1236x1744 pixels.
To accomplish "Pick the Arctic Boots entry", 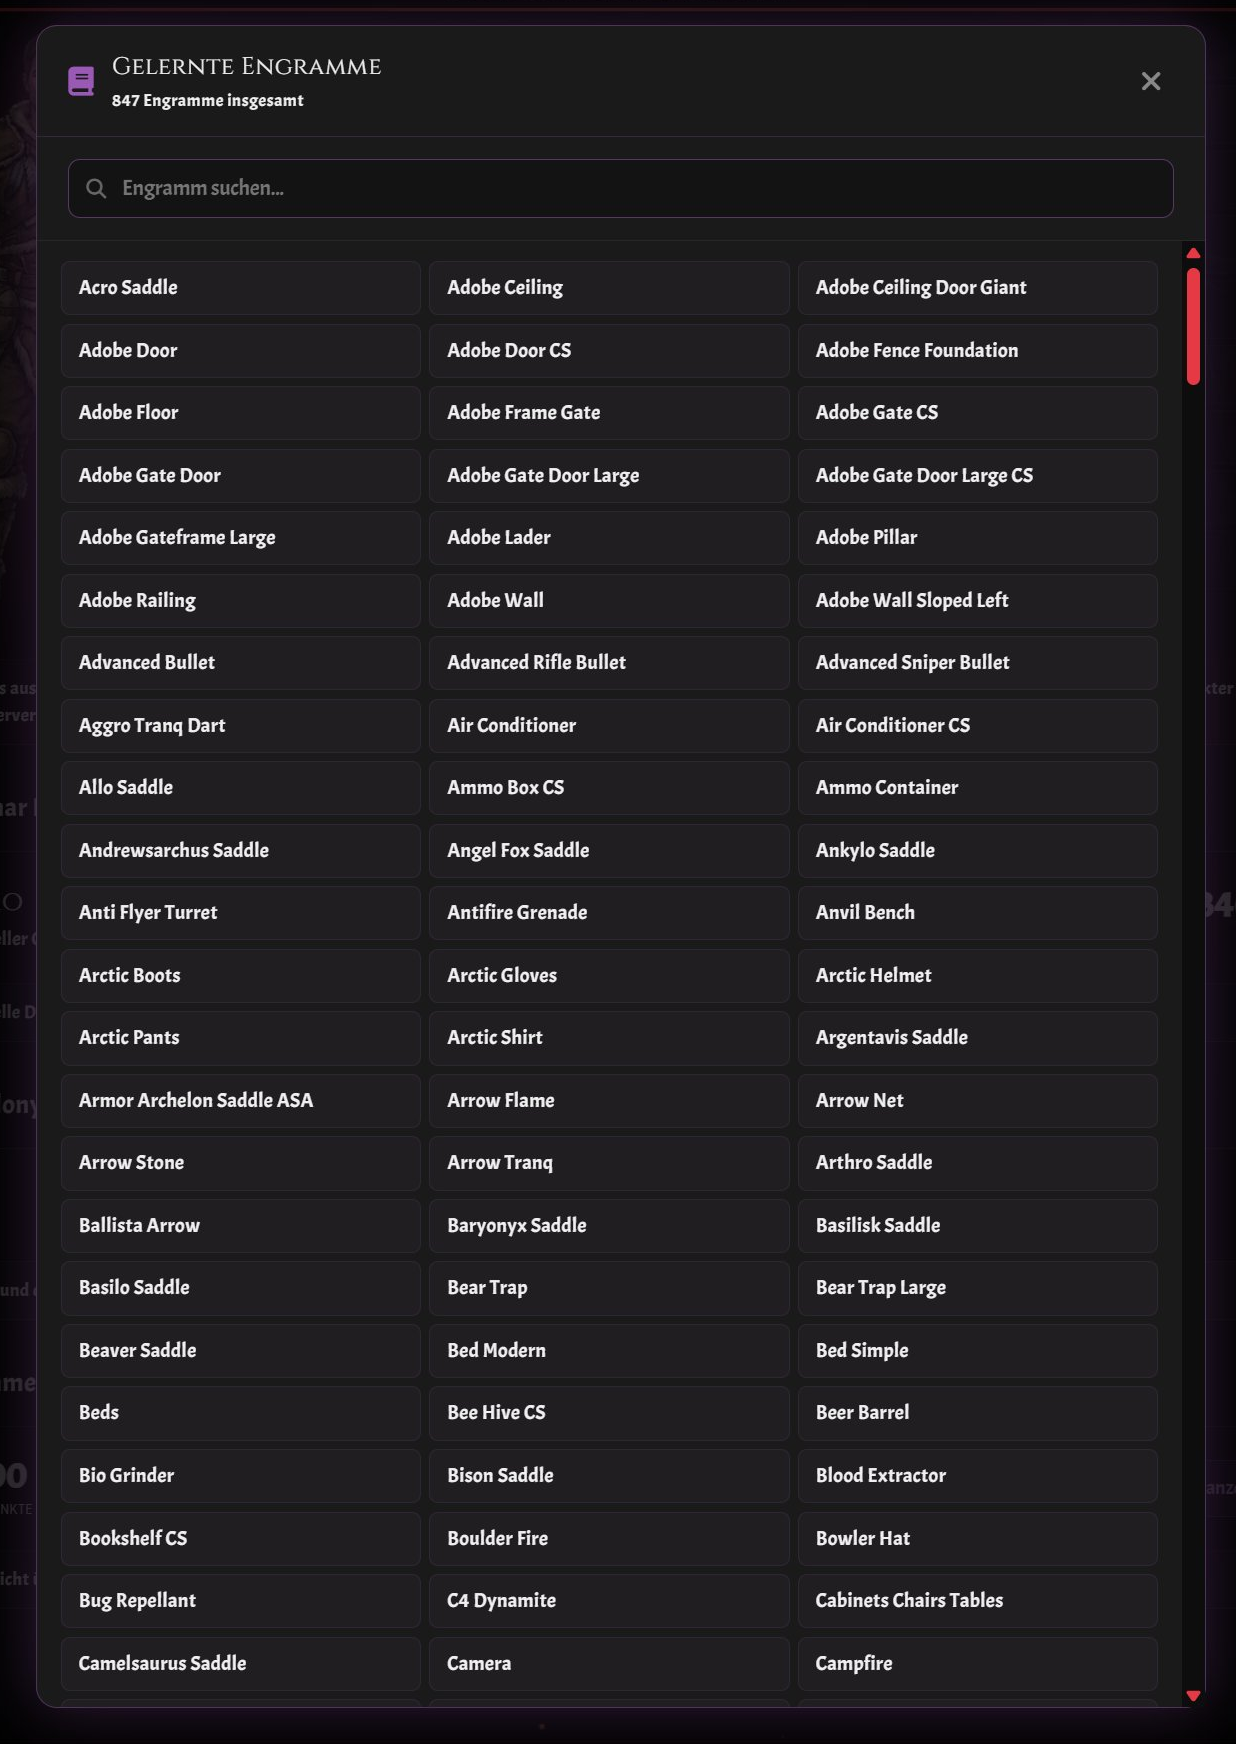I will point(241,975).
